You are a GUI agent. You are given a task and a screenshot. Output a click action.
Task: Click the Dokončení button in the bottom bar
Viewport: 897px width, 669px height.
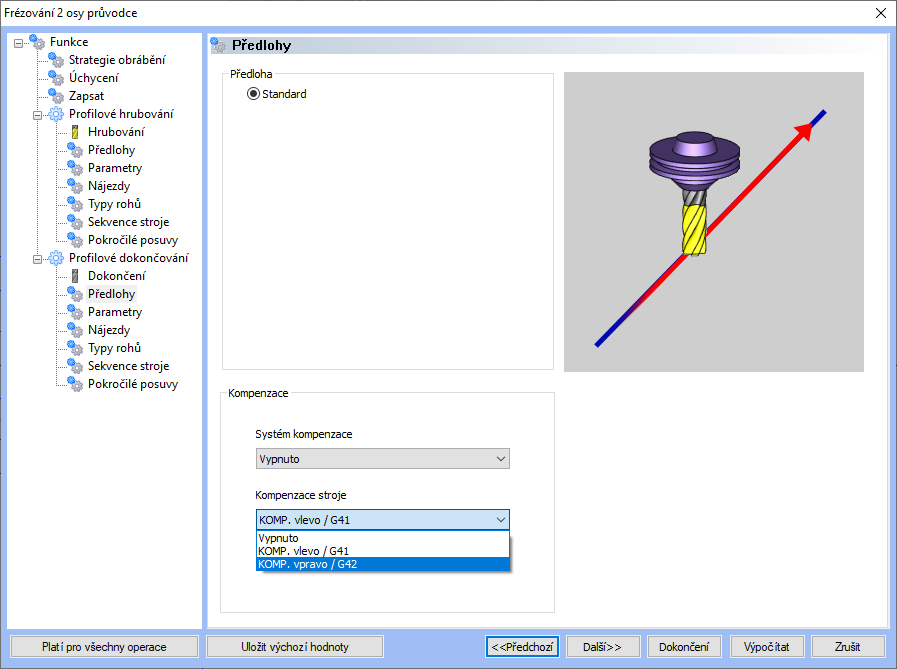[684, 647]
